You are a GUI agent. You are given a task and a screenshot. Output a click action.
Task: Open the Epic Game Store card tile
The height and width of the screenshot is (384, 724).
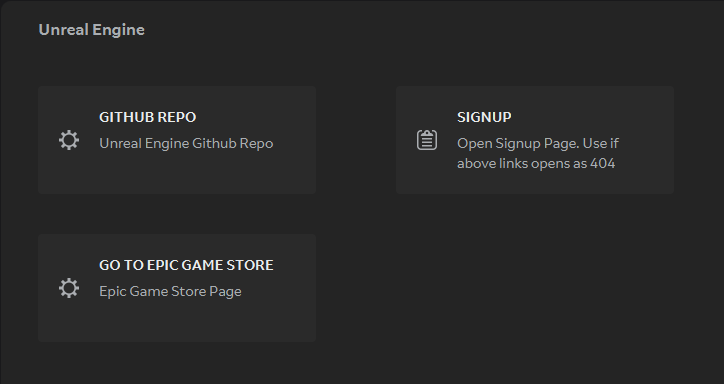point(177,288)
